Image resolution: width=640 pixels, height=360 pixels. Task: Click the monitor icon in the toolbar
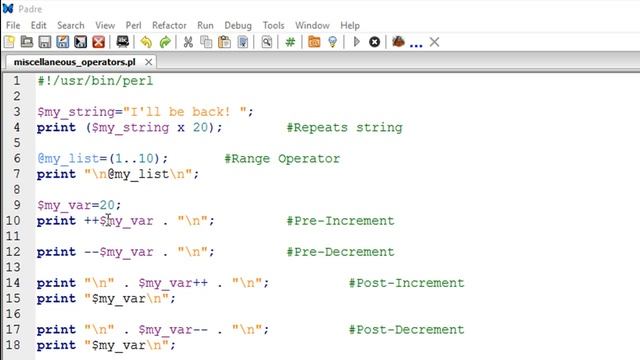tap(122, 42)
